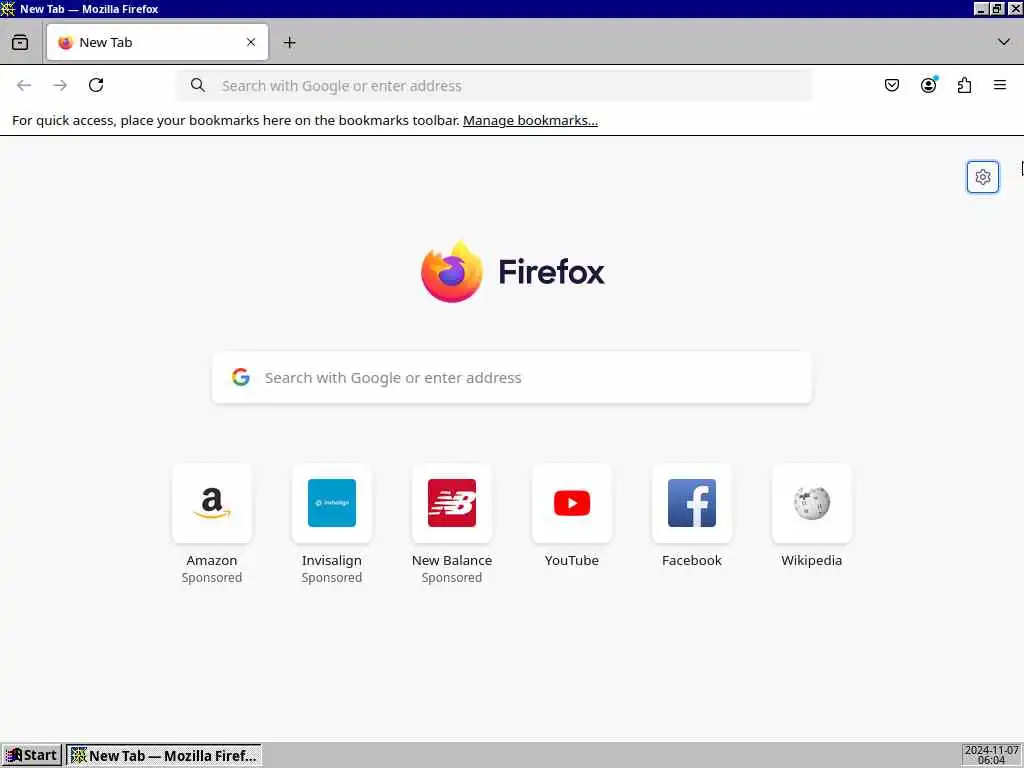This screenshot has width=1024, height=768.
Task: Click the window menu icon in title bar
Action: pos(8,8)
